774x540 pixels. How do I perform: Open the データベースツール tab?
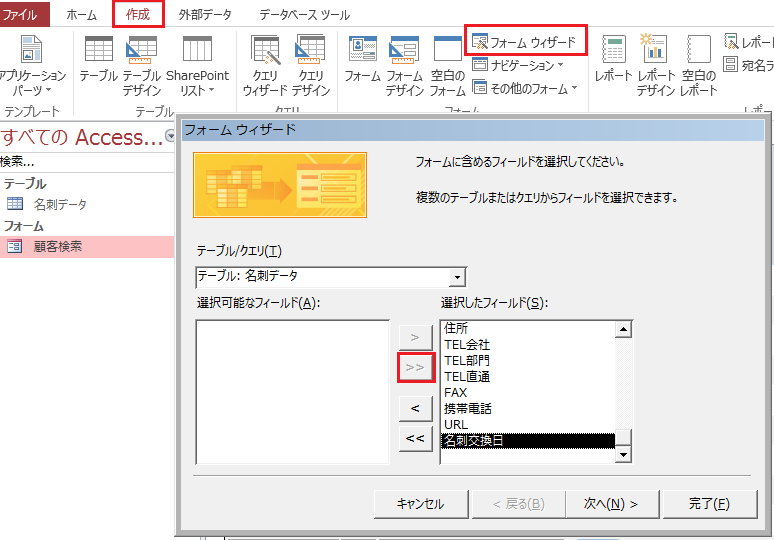(x=304, y=15)
